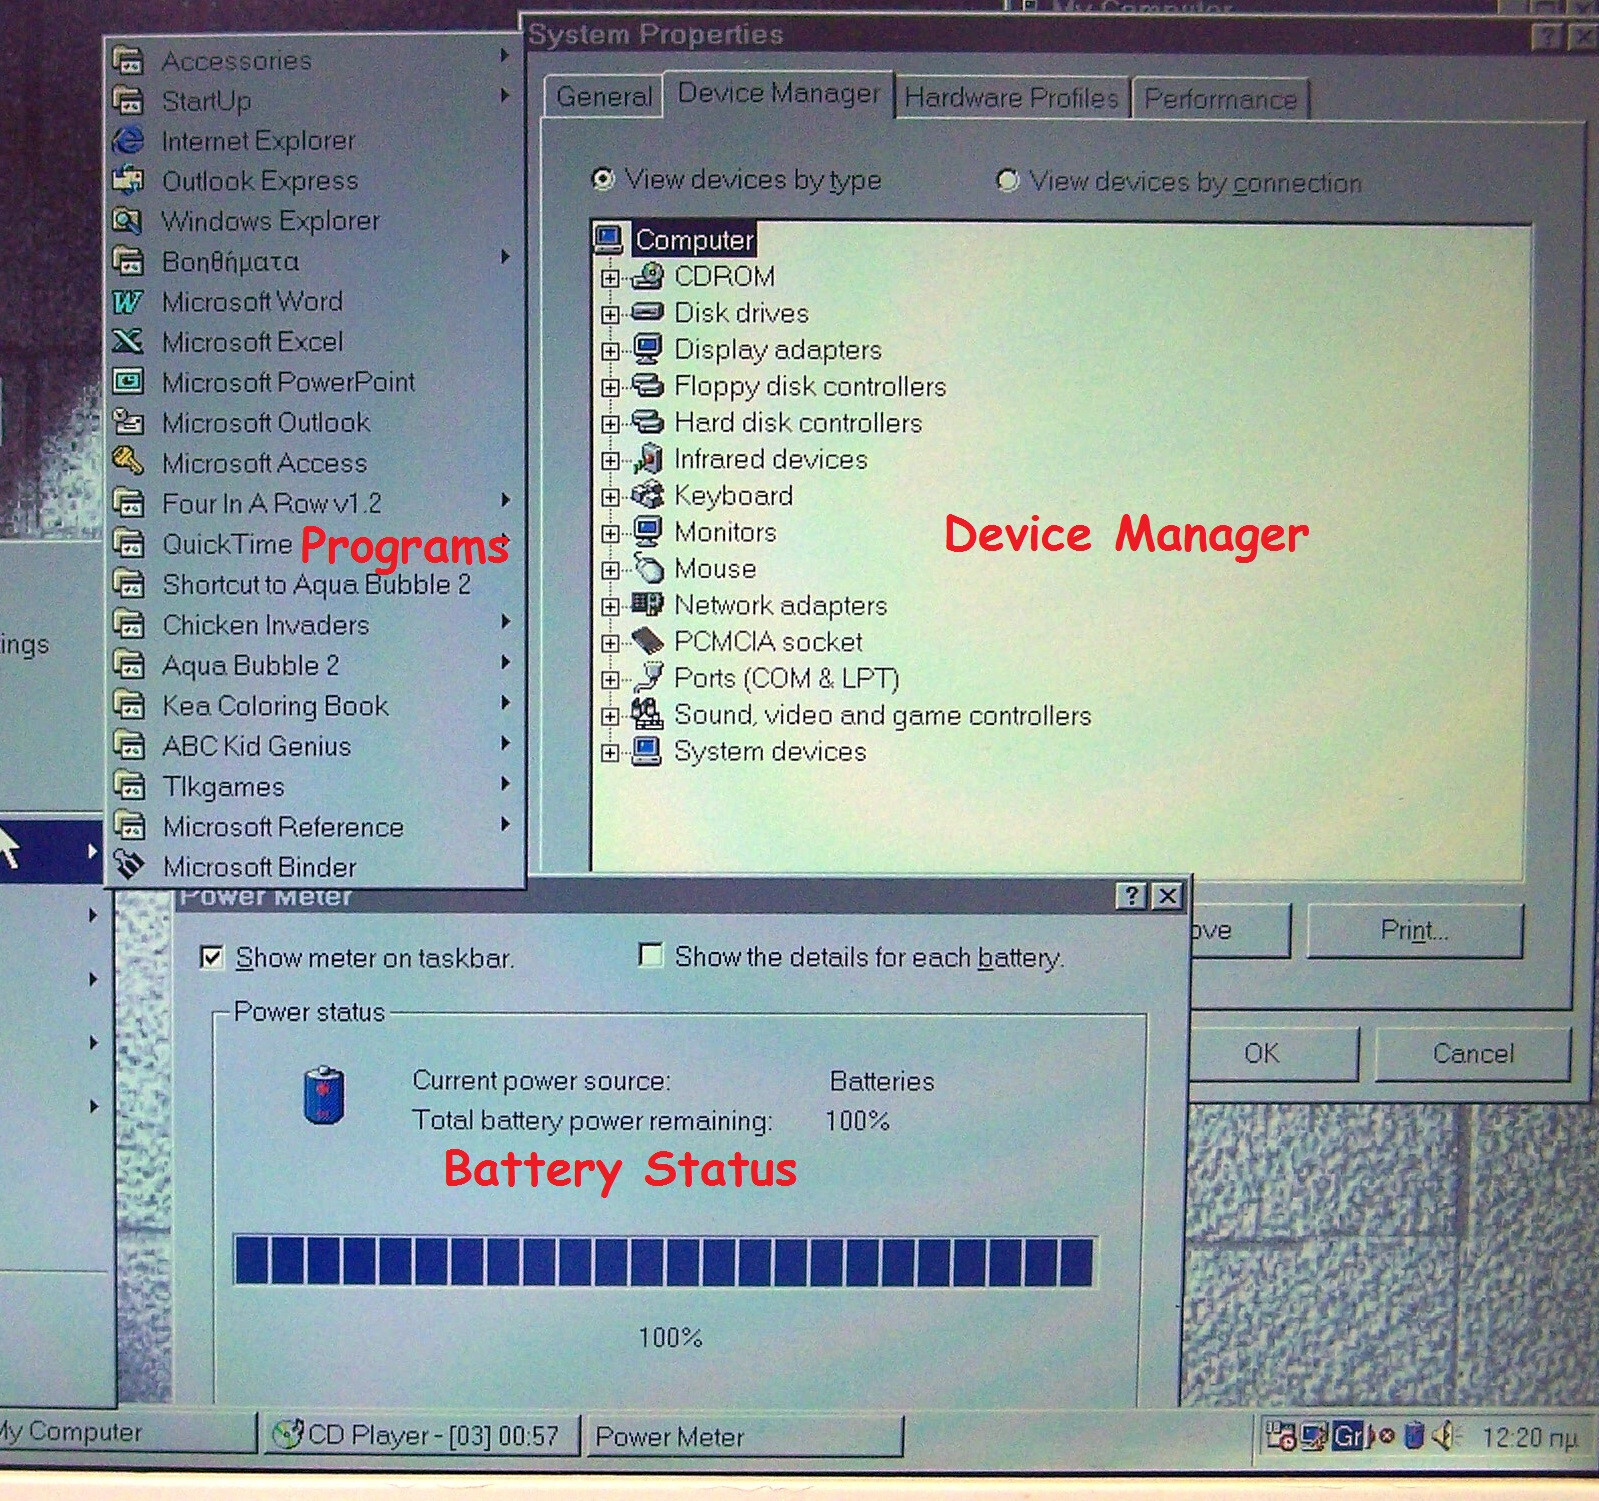Viewport: 1599px width, 1501px height.
Task: Click the Sound, video and game controllers icon
Action: 648,714
